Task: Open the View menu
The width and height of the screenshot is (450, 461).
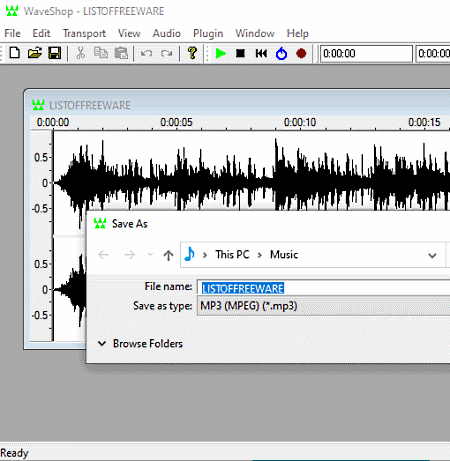Action: pos(129,33)
